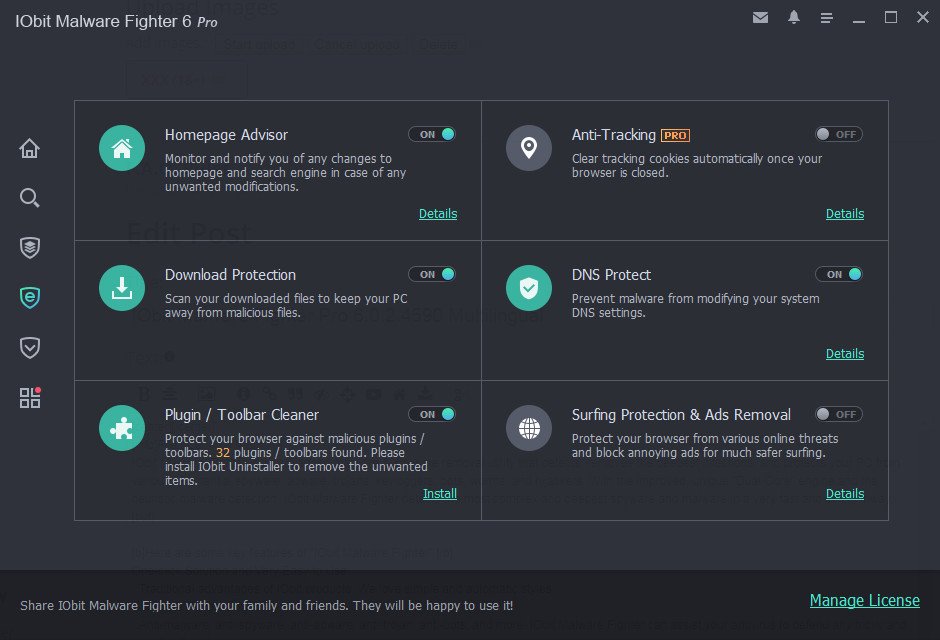Enable Surfing Protection & Ads Removal toggle
Viewport: 940px width, 640px height.
point(838,414)
